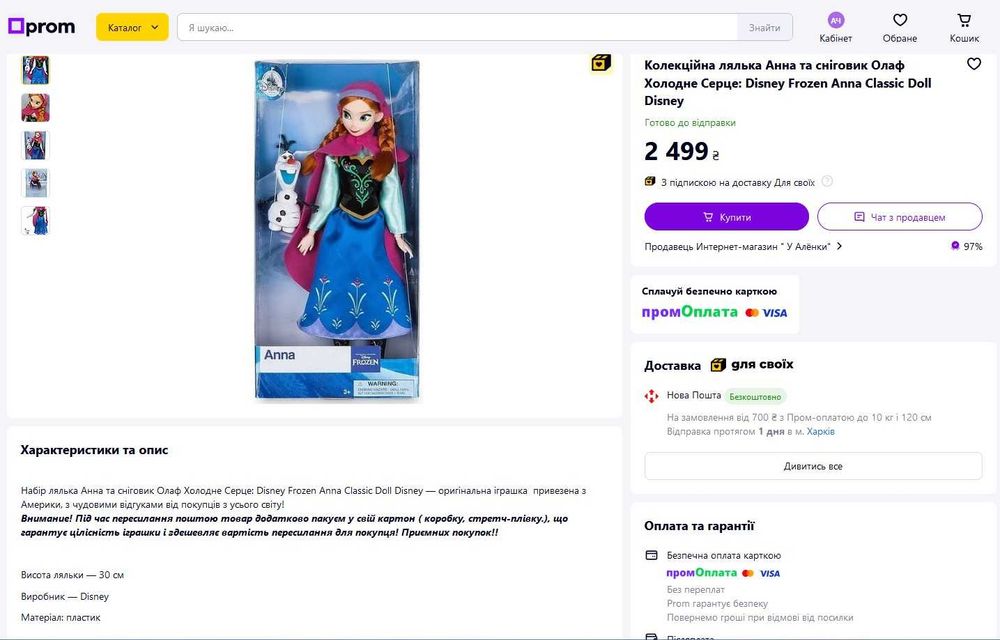Screen dimensions: 1000x640
Task: Open the seller page chevron next to У Алёнки
Action: tap(839, 246)
